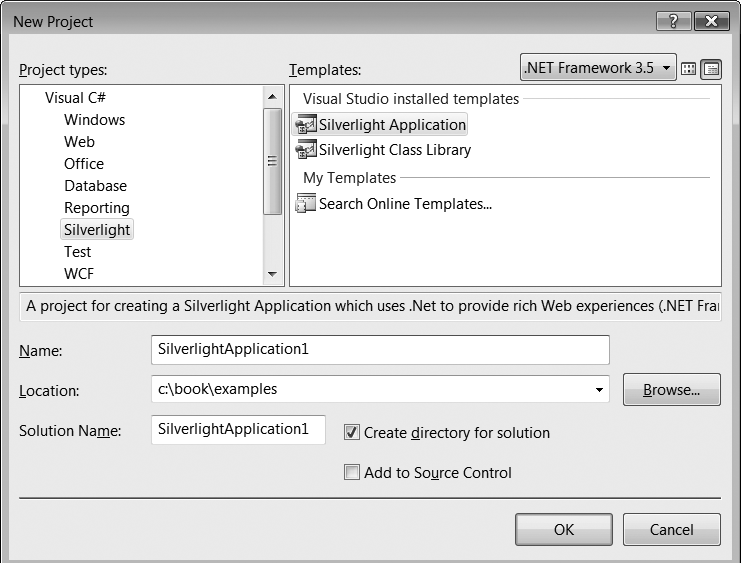Click the My Templates group heading

tap(349, 178)
